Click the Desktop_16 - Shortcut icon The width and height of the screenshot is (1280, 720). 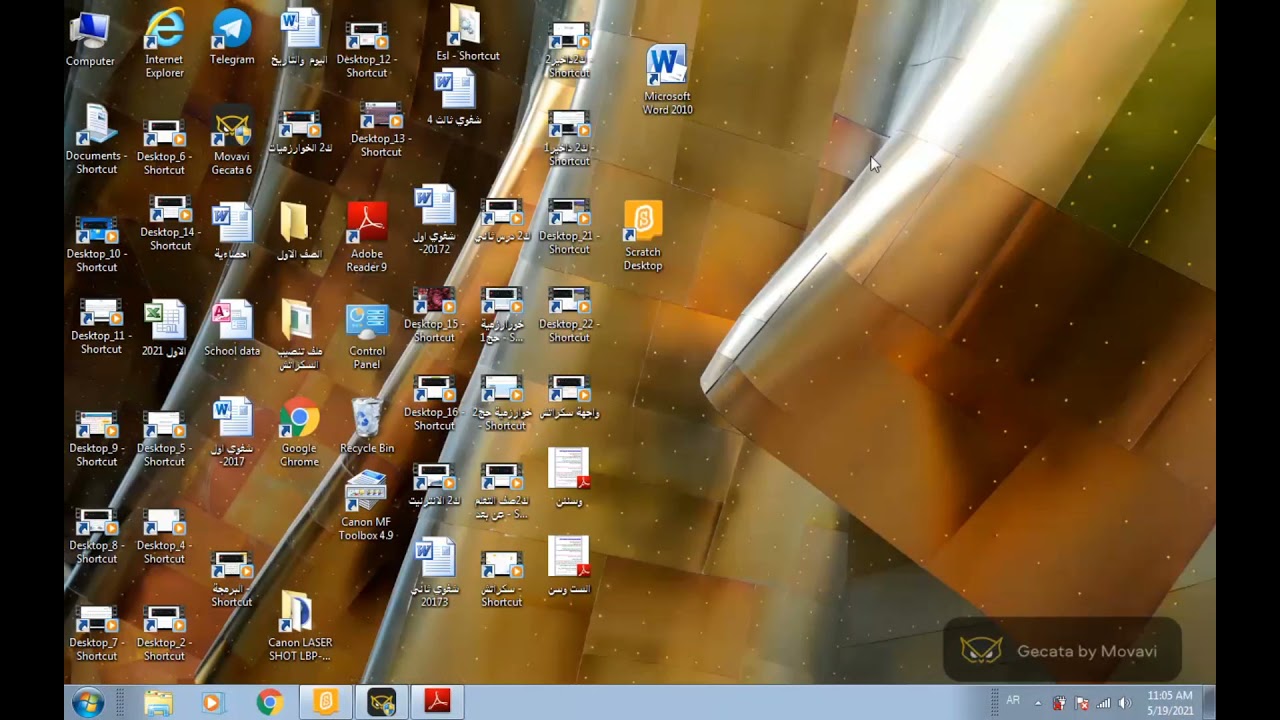pyautogui.click(x=434, y=402)
